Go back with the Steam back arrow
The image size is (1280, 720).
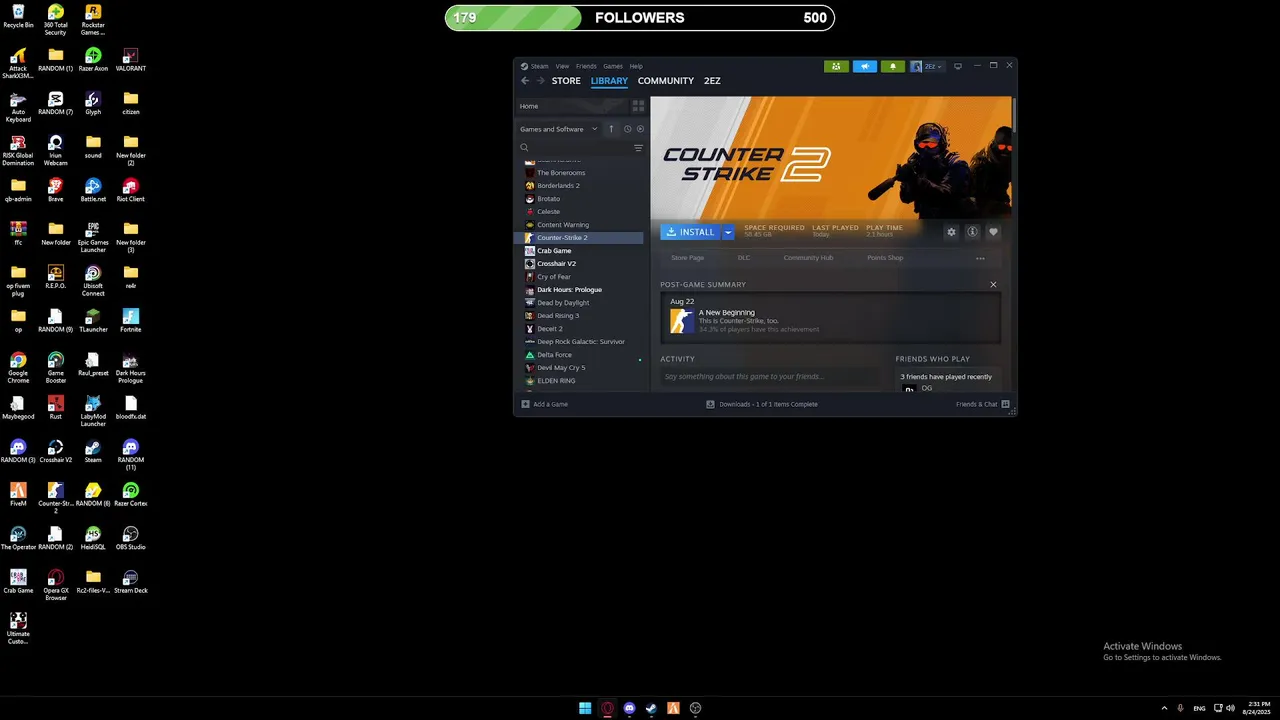pos(525,81)
